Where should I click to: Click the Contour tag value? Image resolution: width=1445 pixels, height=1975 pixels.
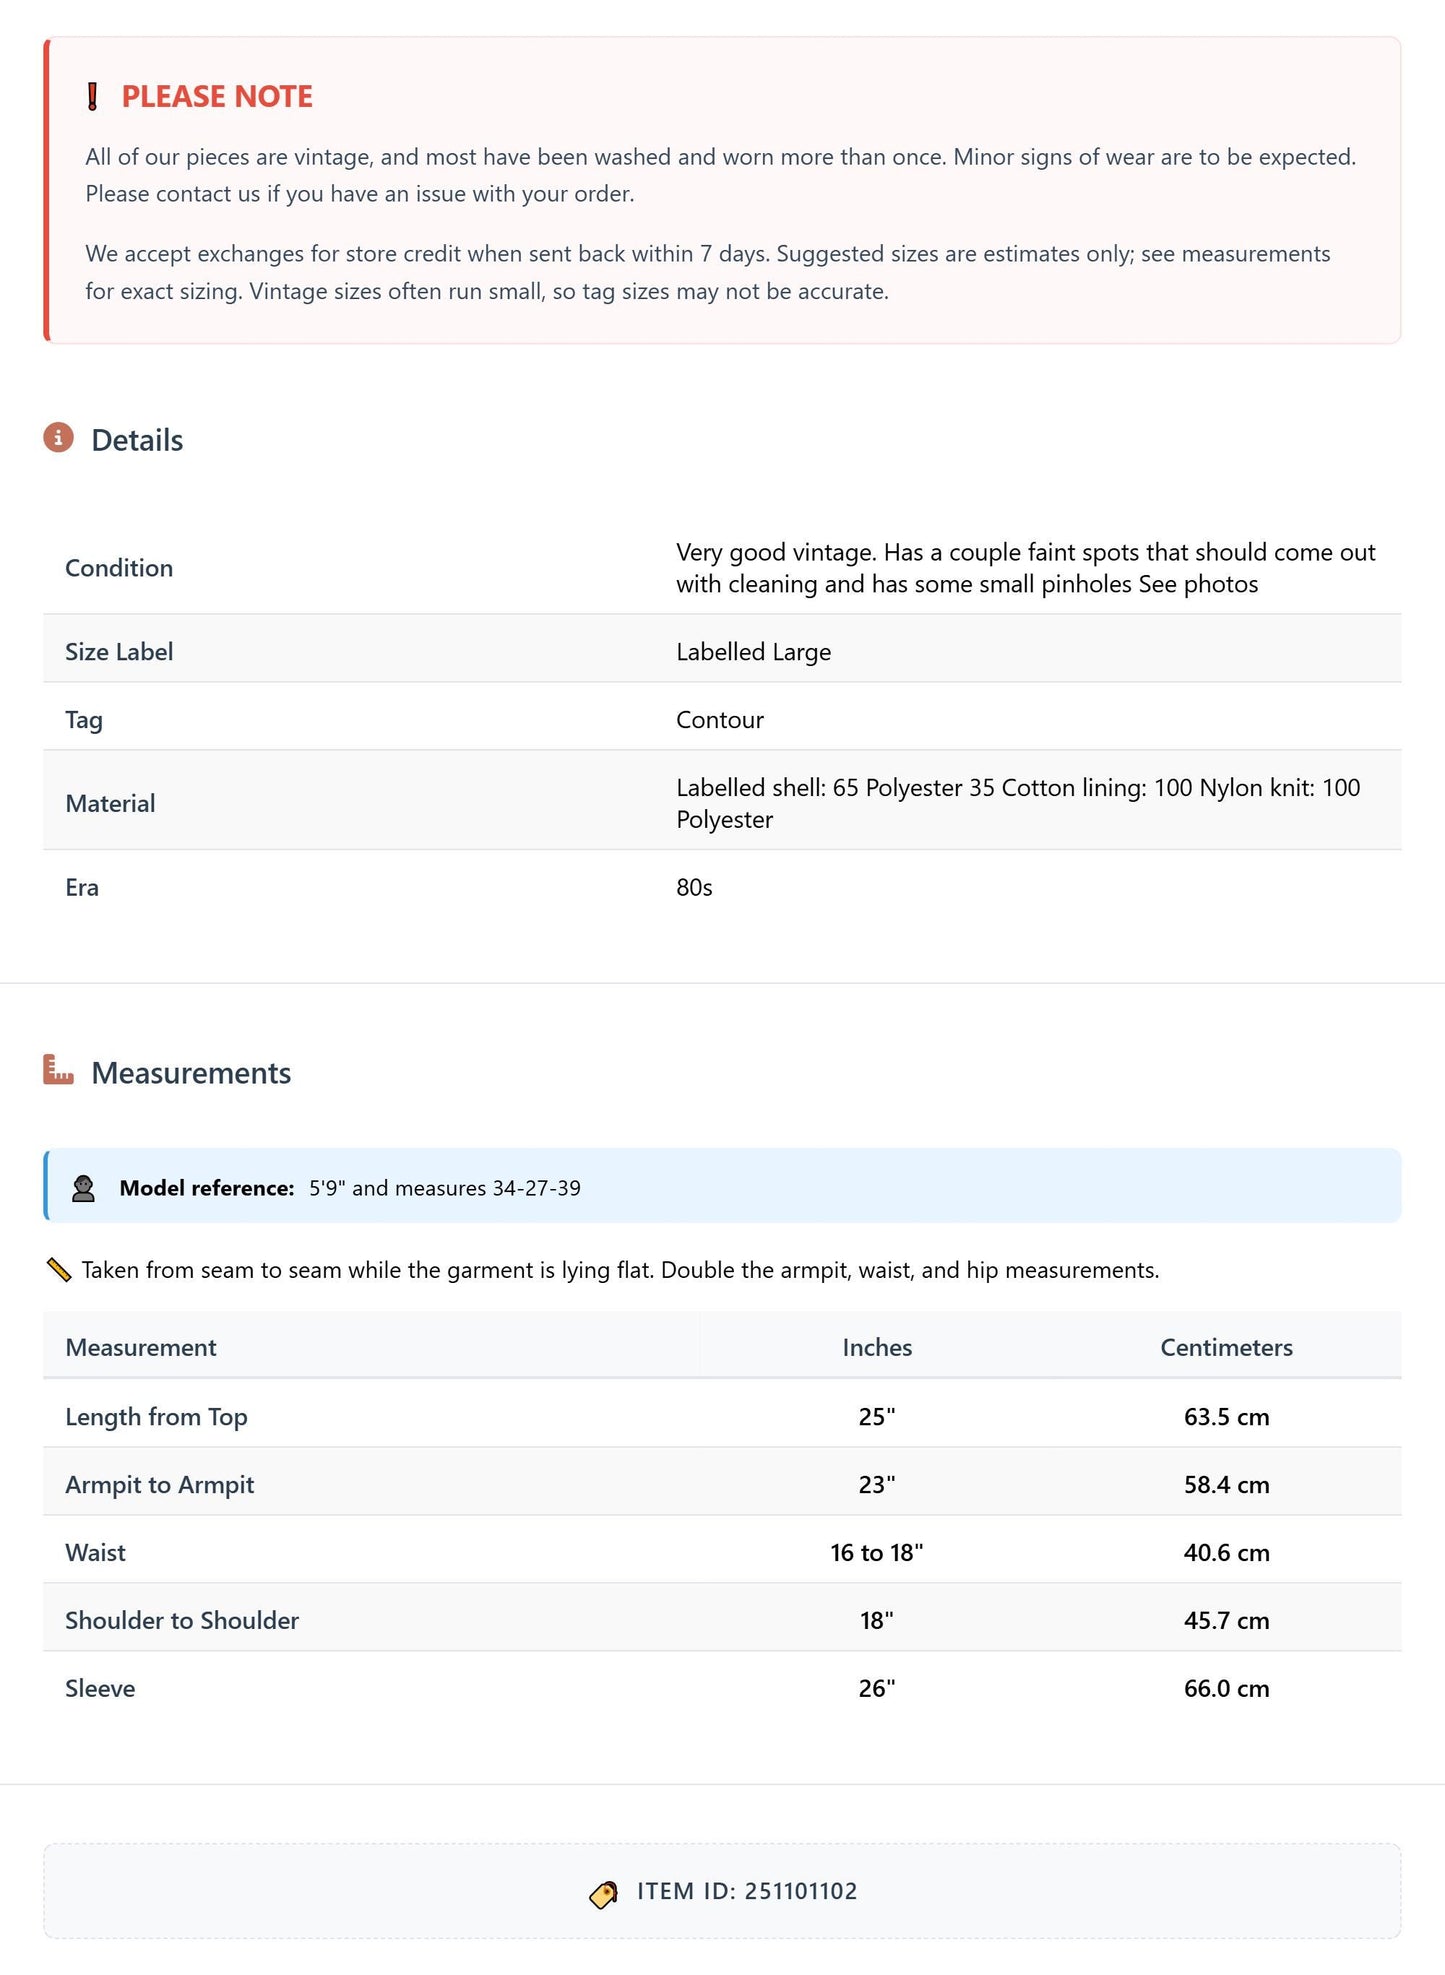(720, 720)
